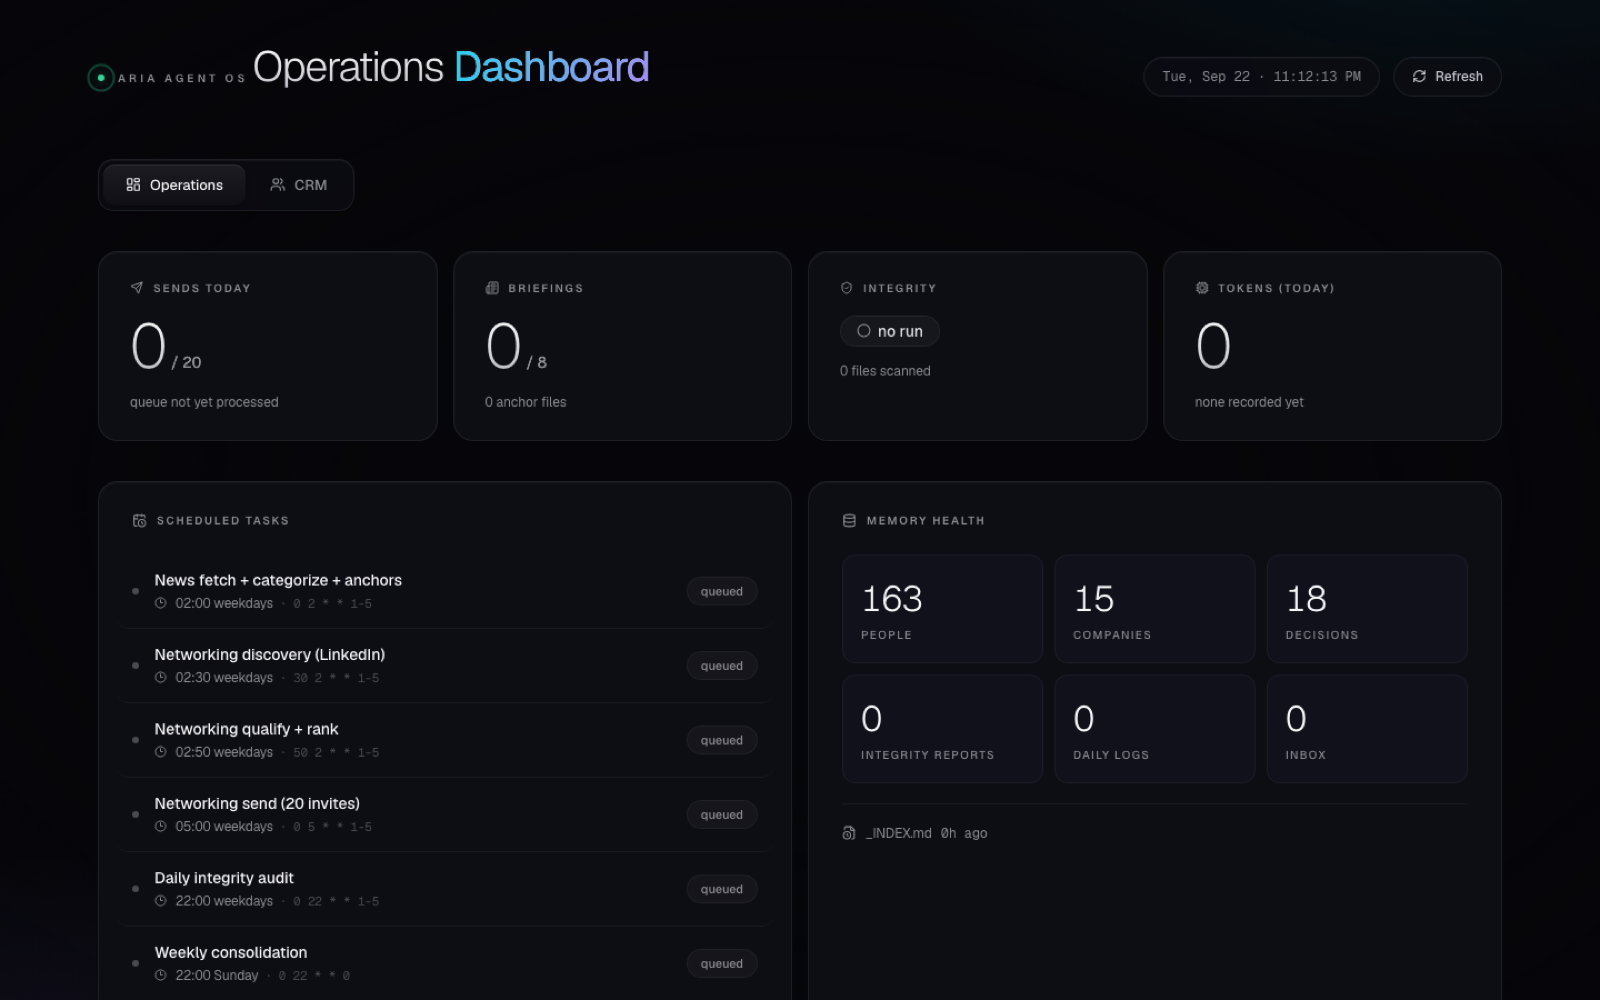Click the 'none recorded yet' text
Image resolution: width=1600 pixels, height=1000 pixels.
[1249, 402]
